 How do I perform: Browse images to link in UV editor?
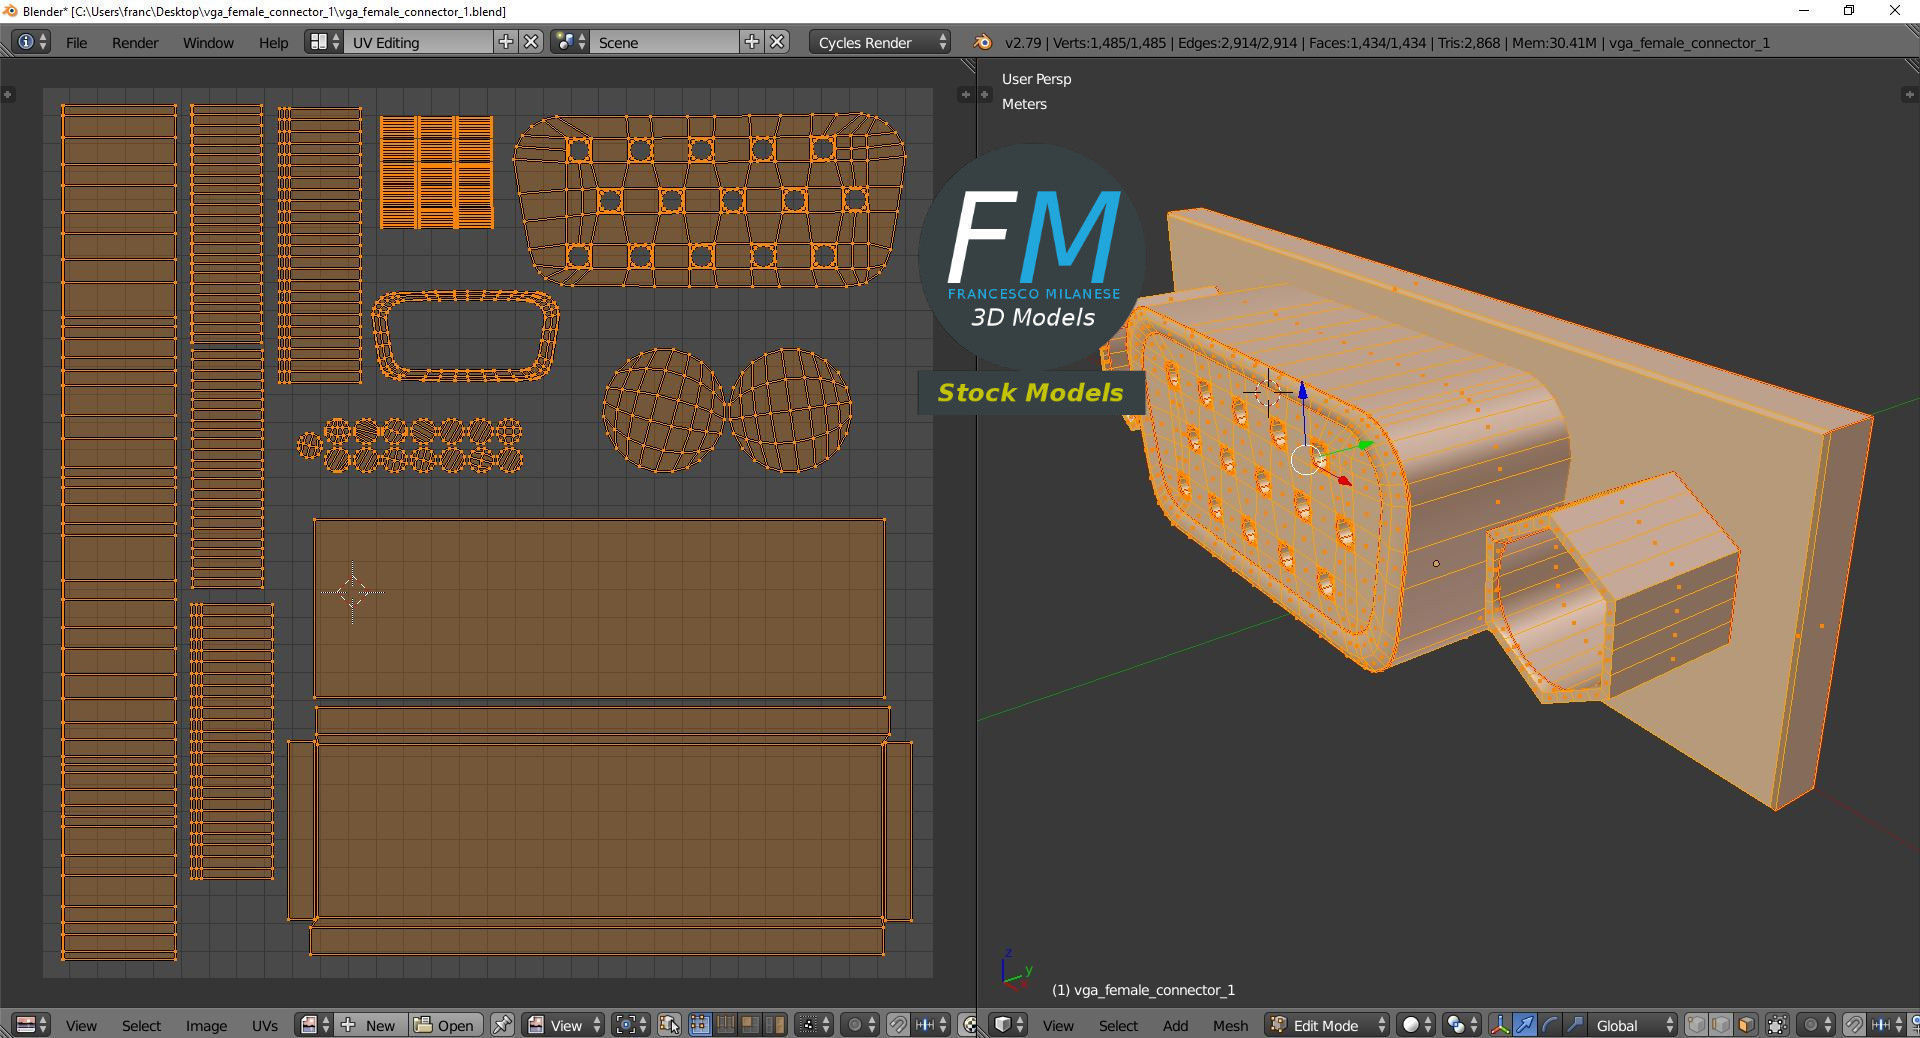314,1025
